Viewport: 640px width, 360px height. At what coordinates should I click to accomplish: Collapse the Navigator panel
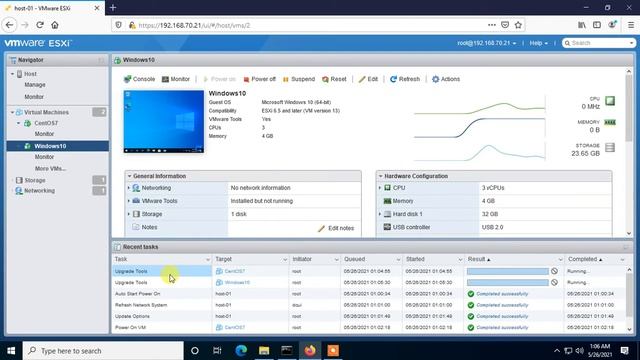[x=101, y=60]
